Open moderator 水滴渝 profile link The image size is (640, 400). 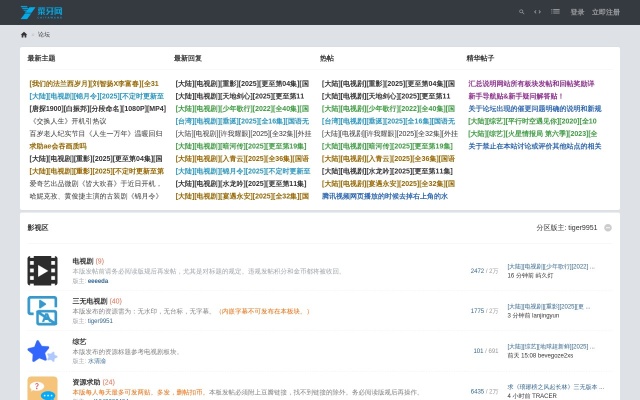(x=96, y=361)
